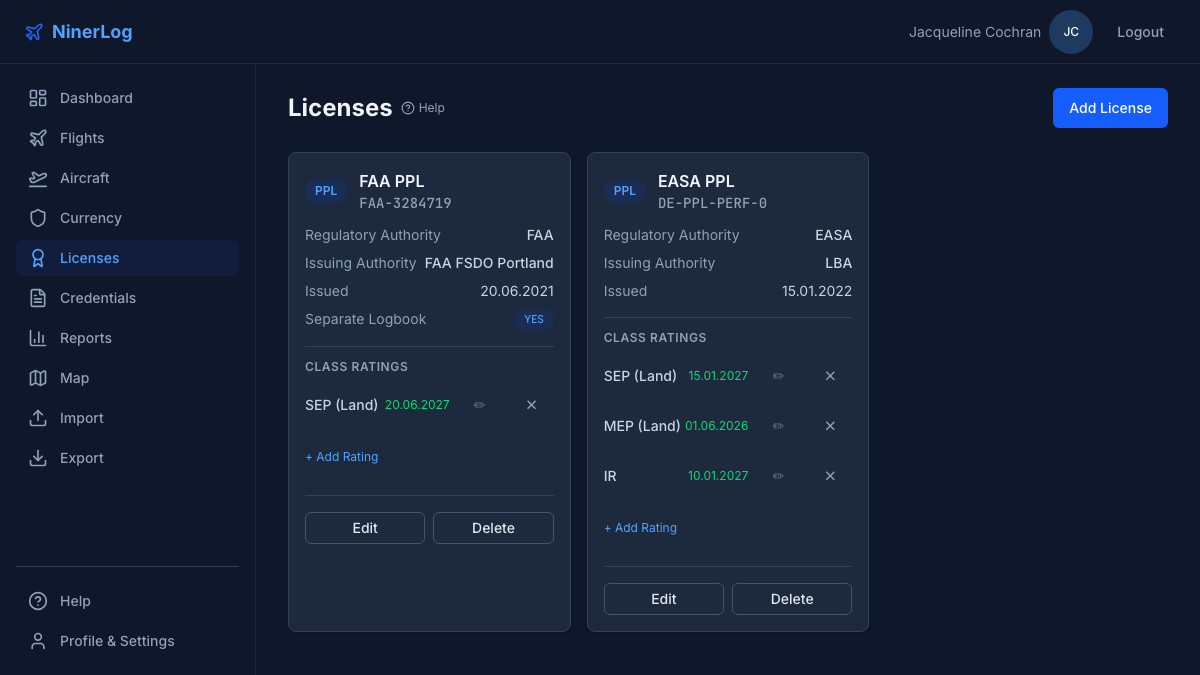Remove the EASA SEP (Land) rating

click(830, 376)
